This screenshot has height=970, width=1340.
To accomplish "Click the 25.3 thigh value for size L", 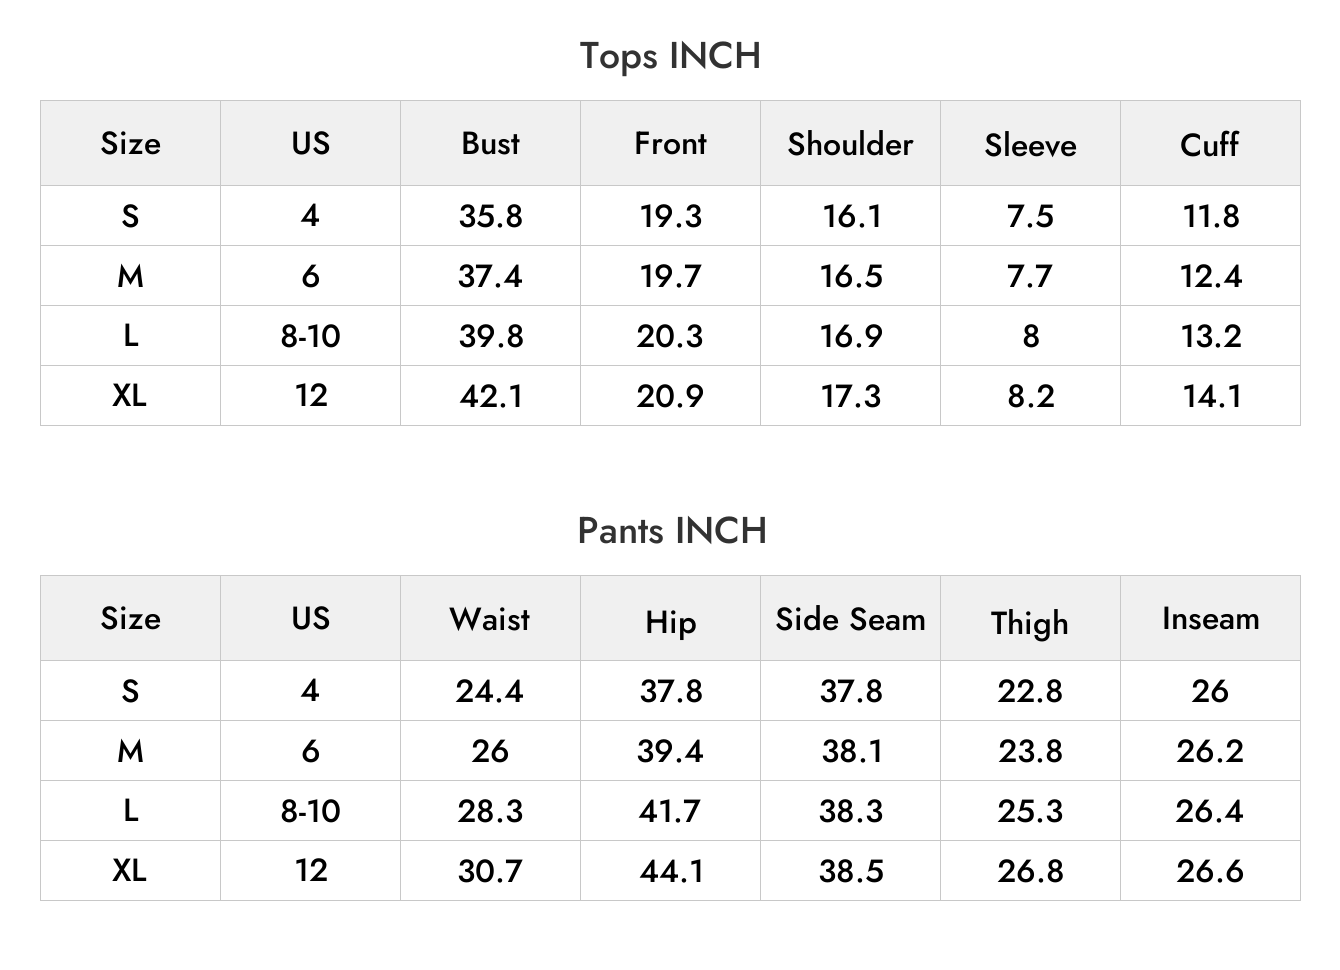I will [1030, 811].
